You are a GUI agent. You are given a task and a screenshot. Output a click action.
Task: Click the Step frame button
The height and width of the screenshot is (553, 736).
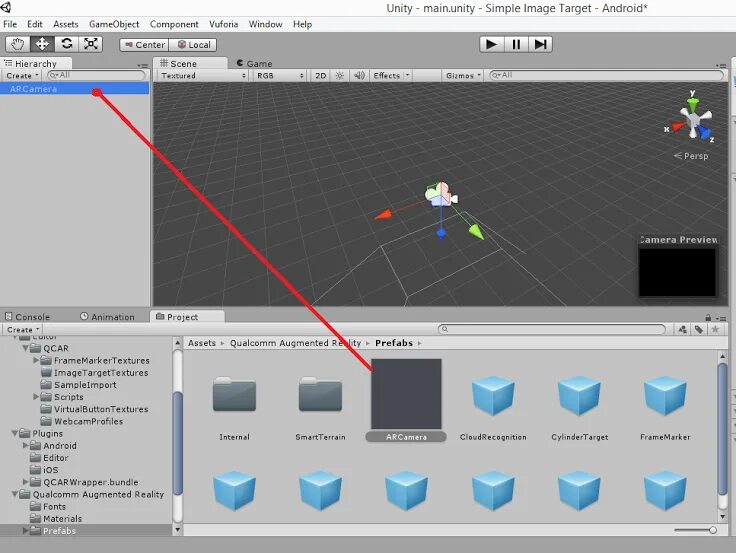540,44
